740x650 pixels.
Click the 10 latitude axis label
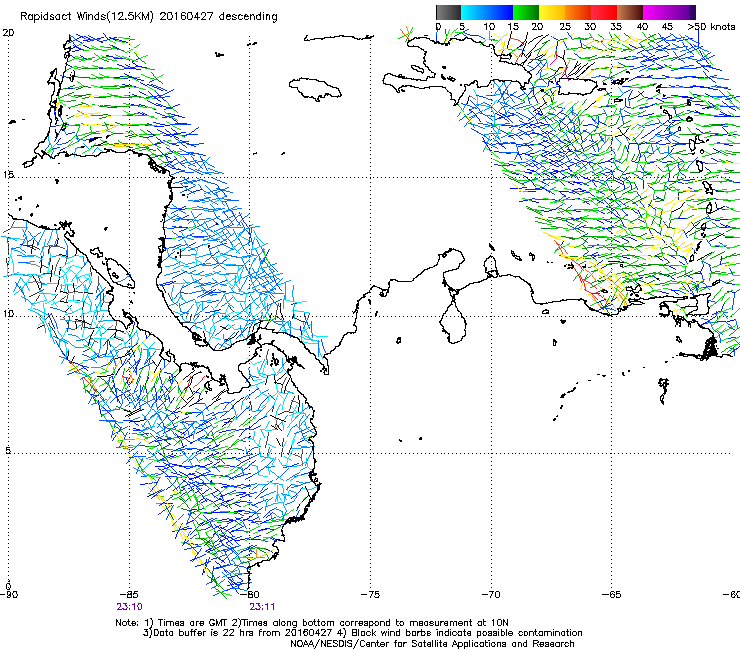(8, 314)
